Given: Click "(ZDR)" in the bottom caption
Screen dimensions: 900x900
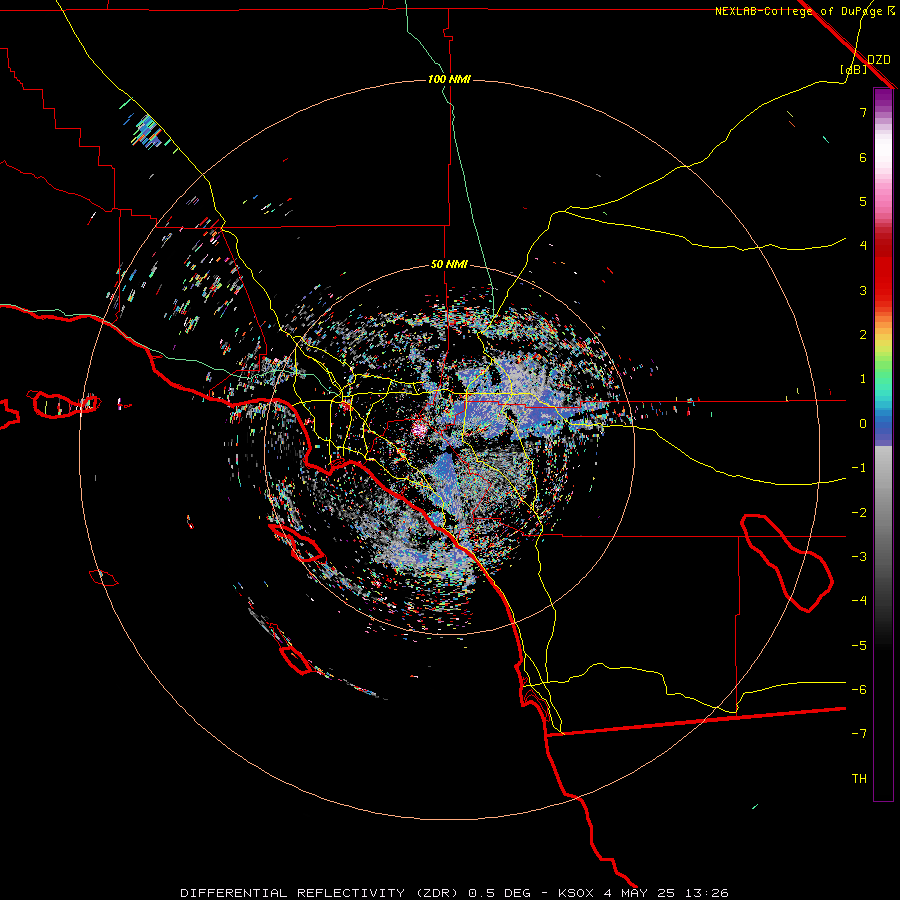Looking at the screenshot, I should pos(437,893).
